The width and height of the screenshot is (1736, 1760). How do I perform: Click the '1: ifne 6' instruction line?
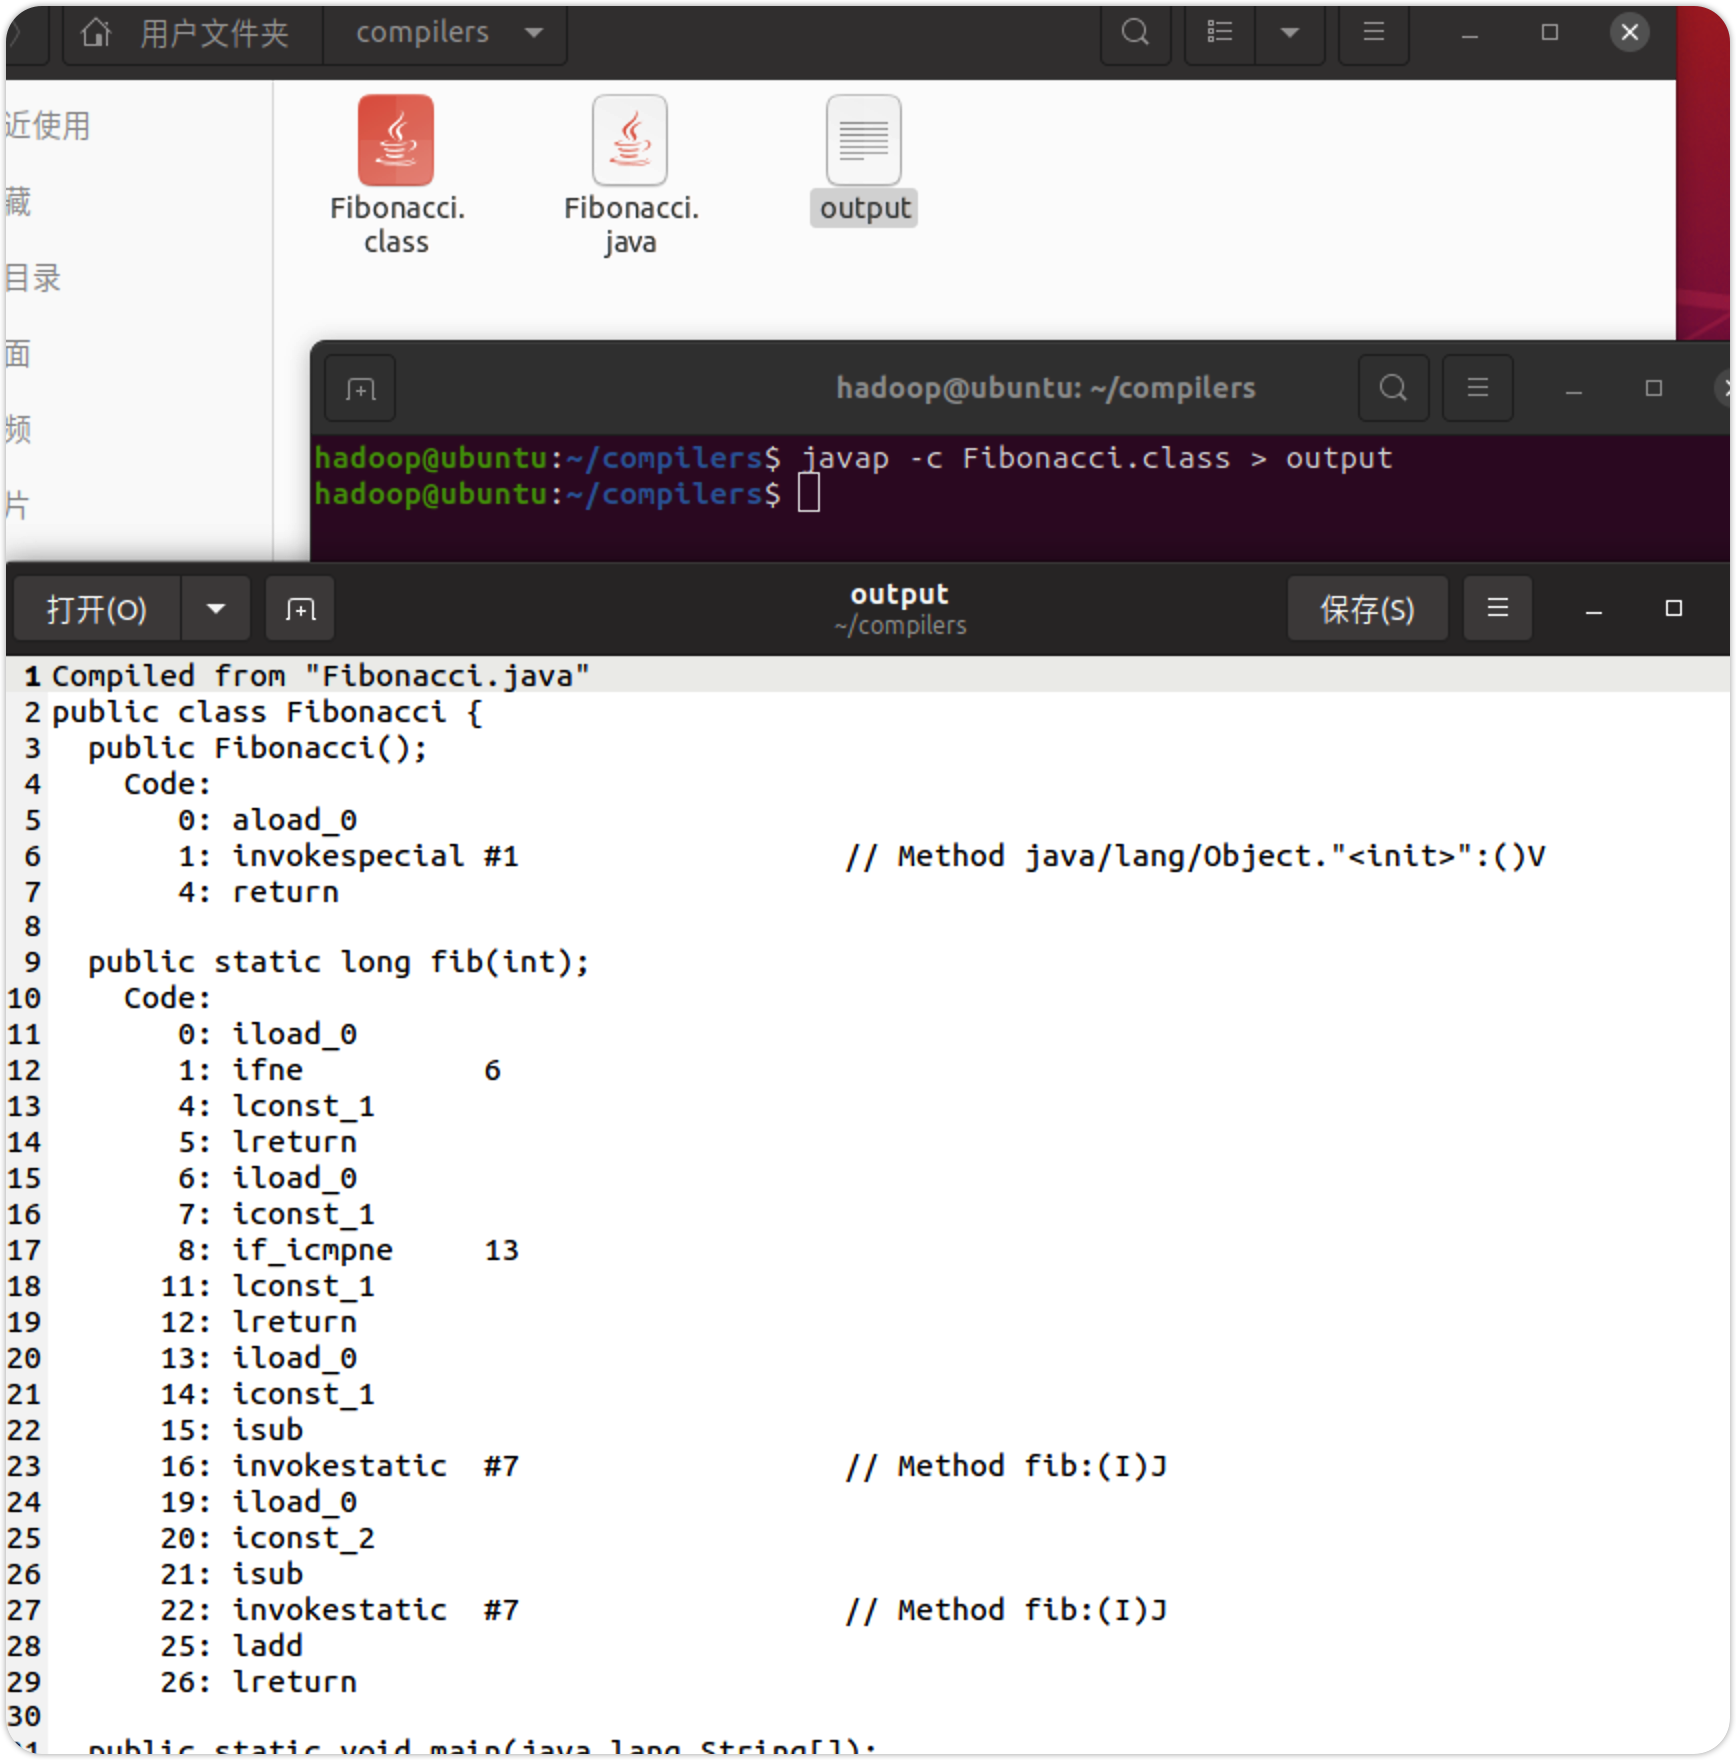[340, 1070]
